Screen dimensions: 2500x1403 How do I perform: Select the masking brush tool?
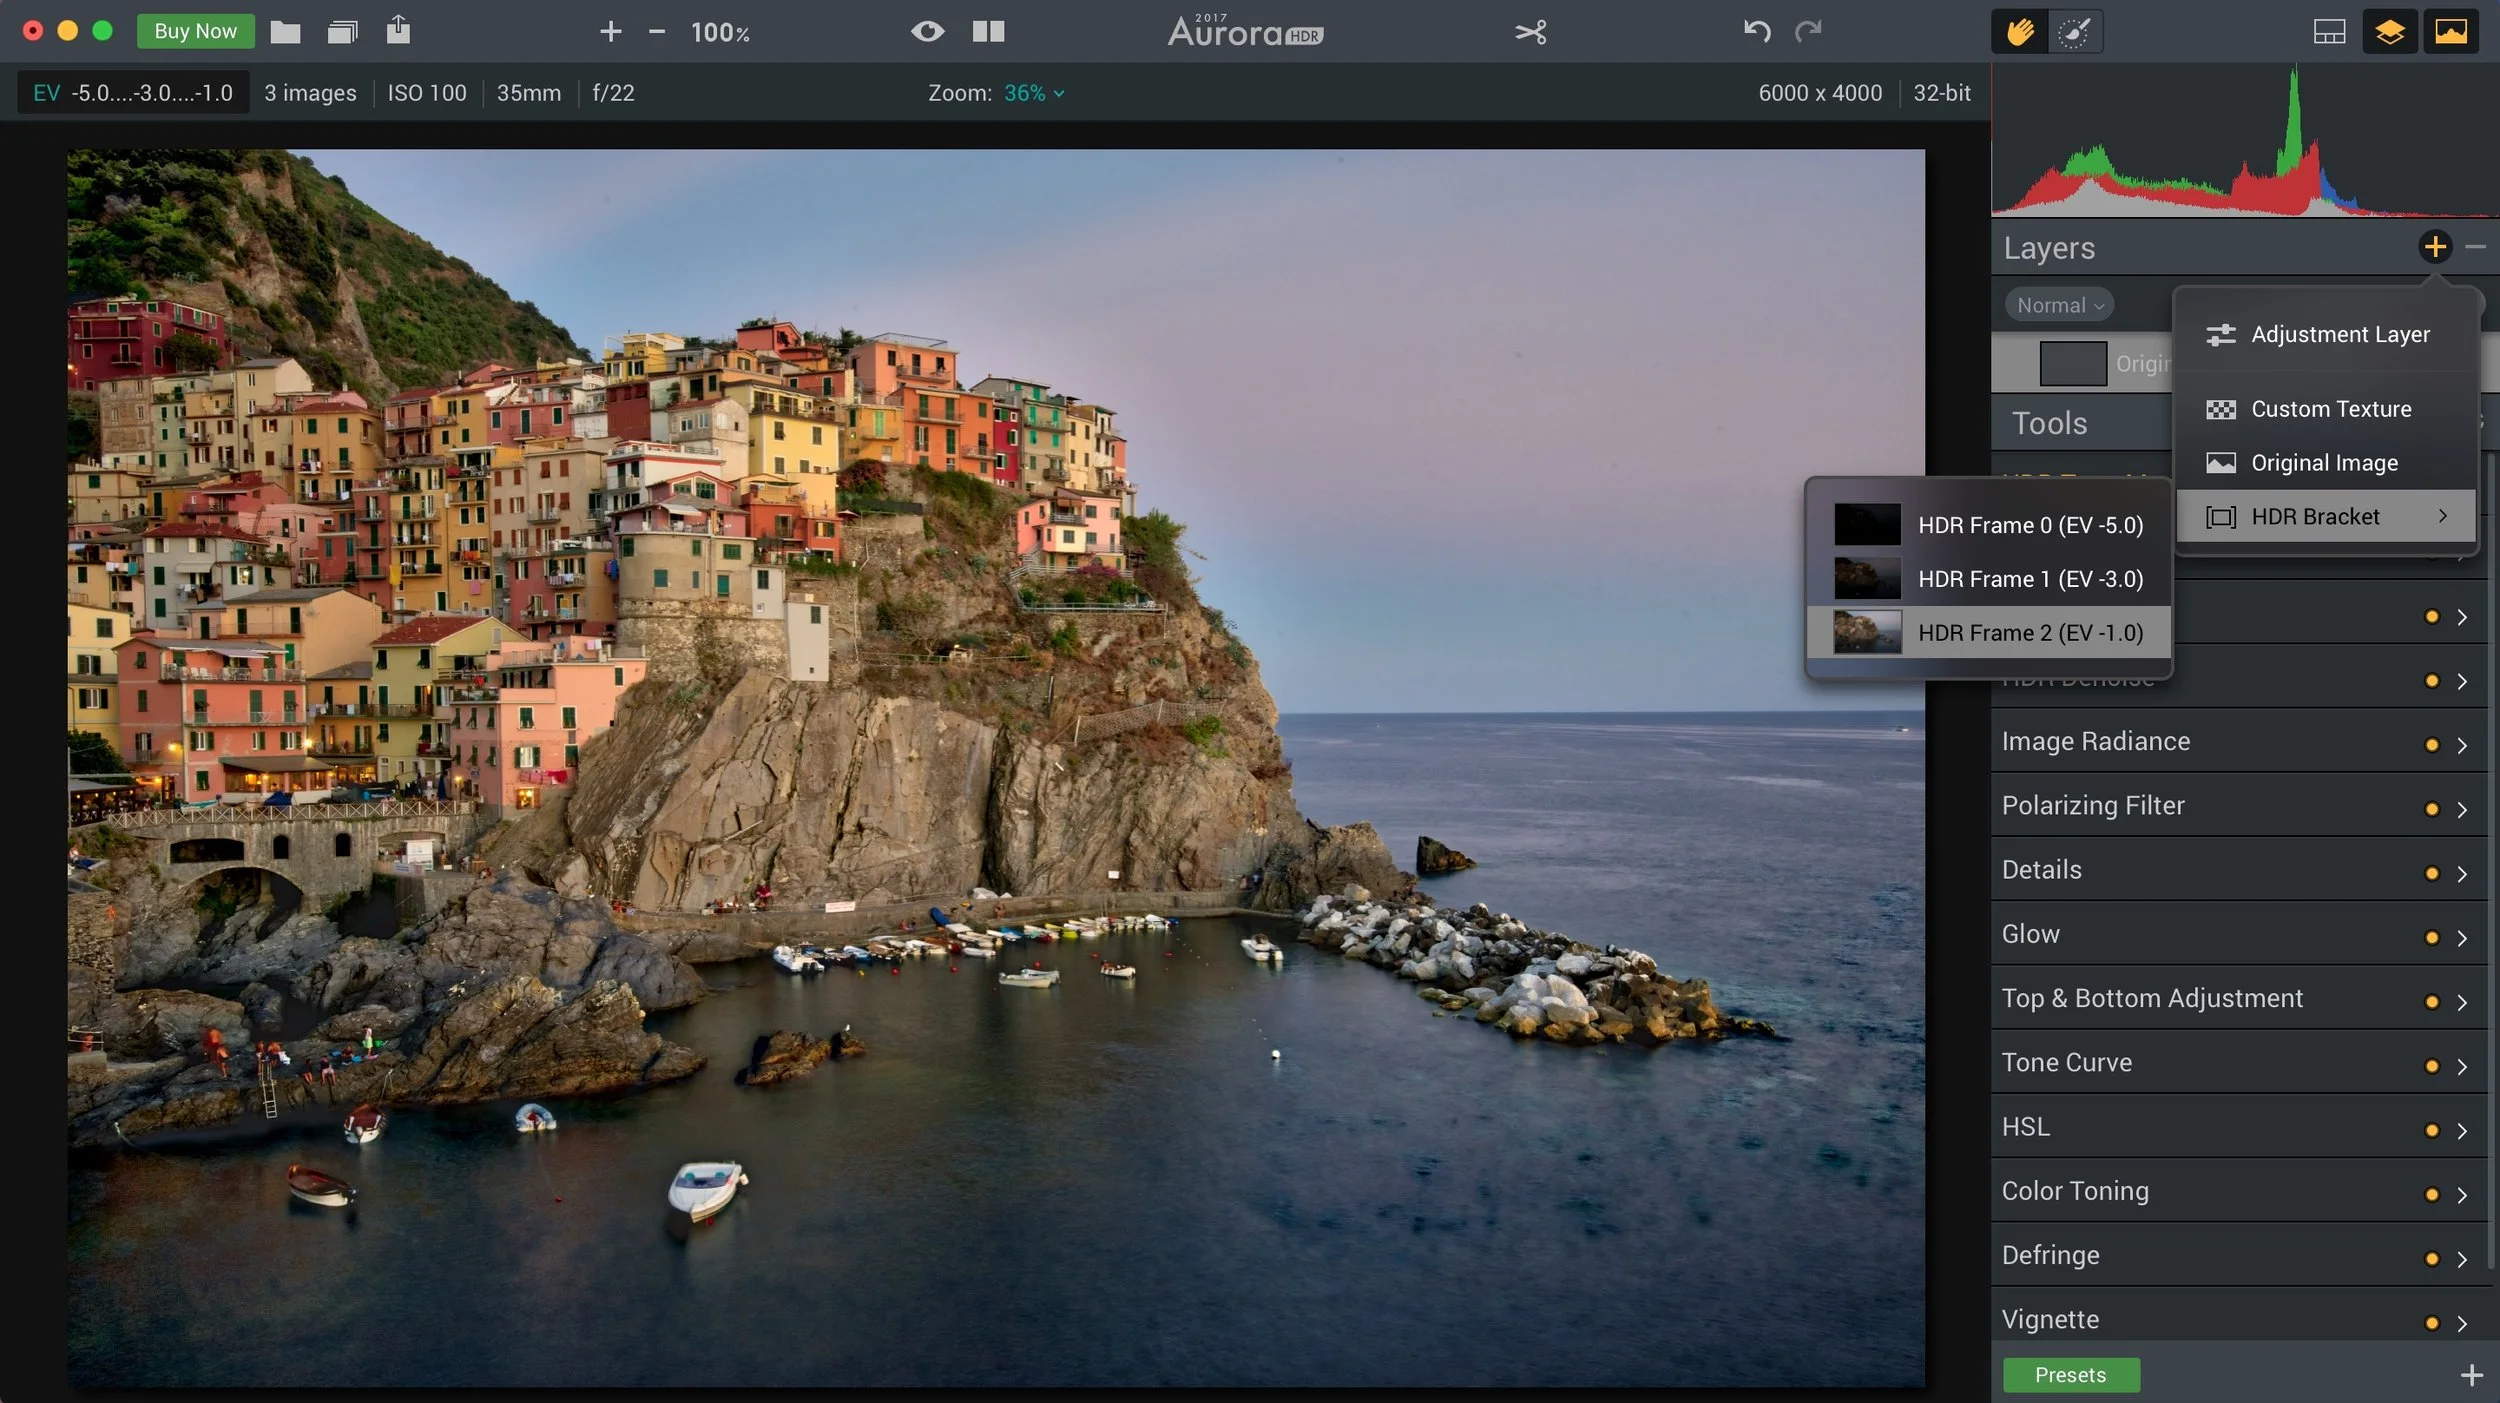pos(2074,32)
